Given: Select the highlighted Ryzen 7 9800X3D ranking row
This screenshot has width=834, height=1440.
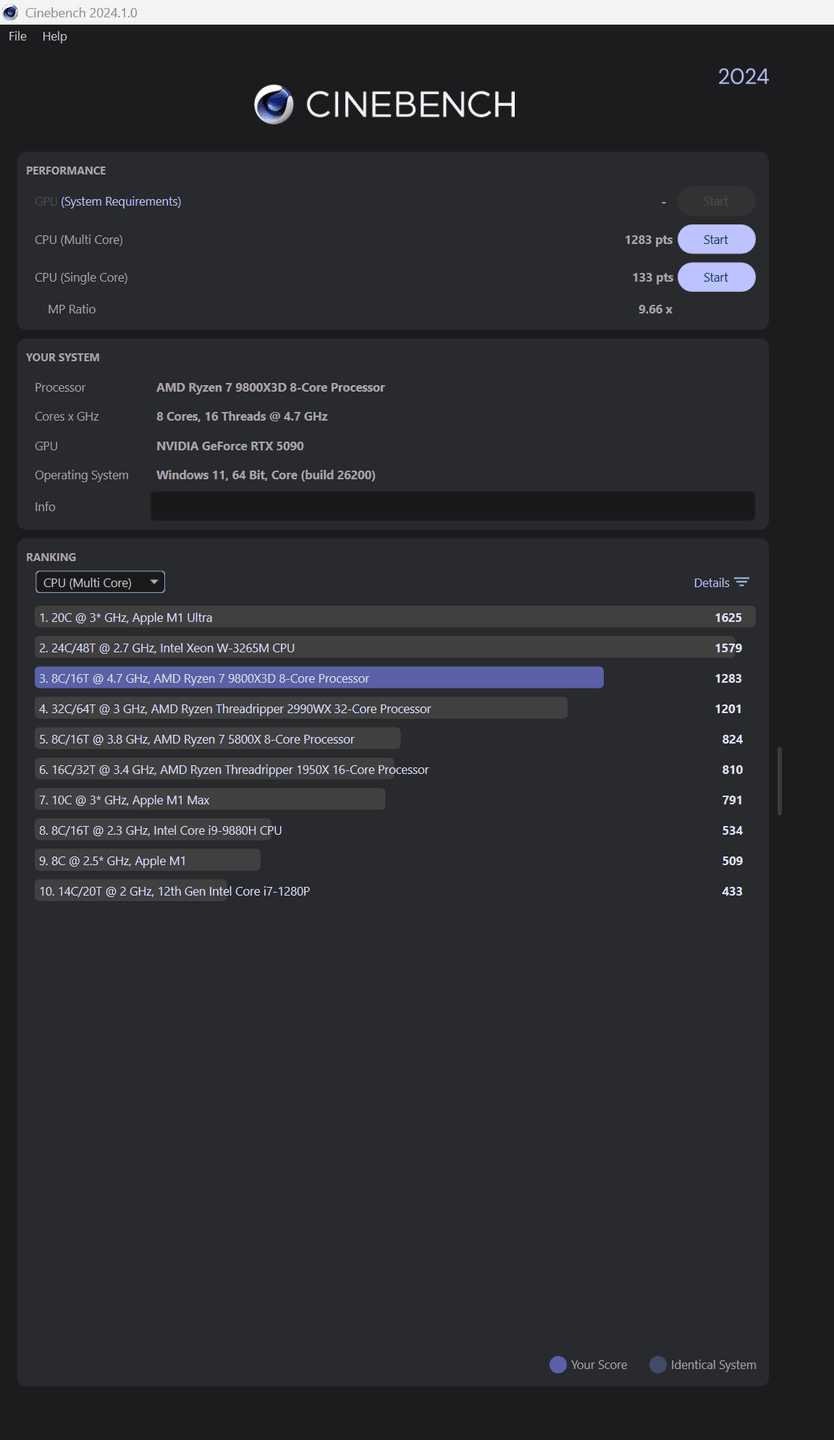Looking at the screenshot, I should (395, 678).
